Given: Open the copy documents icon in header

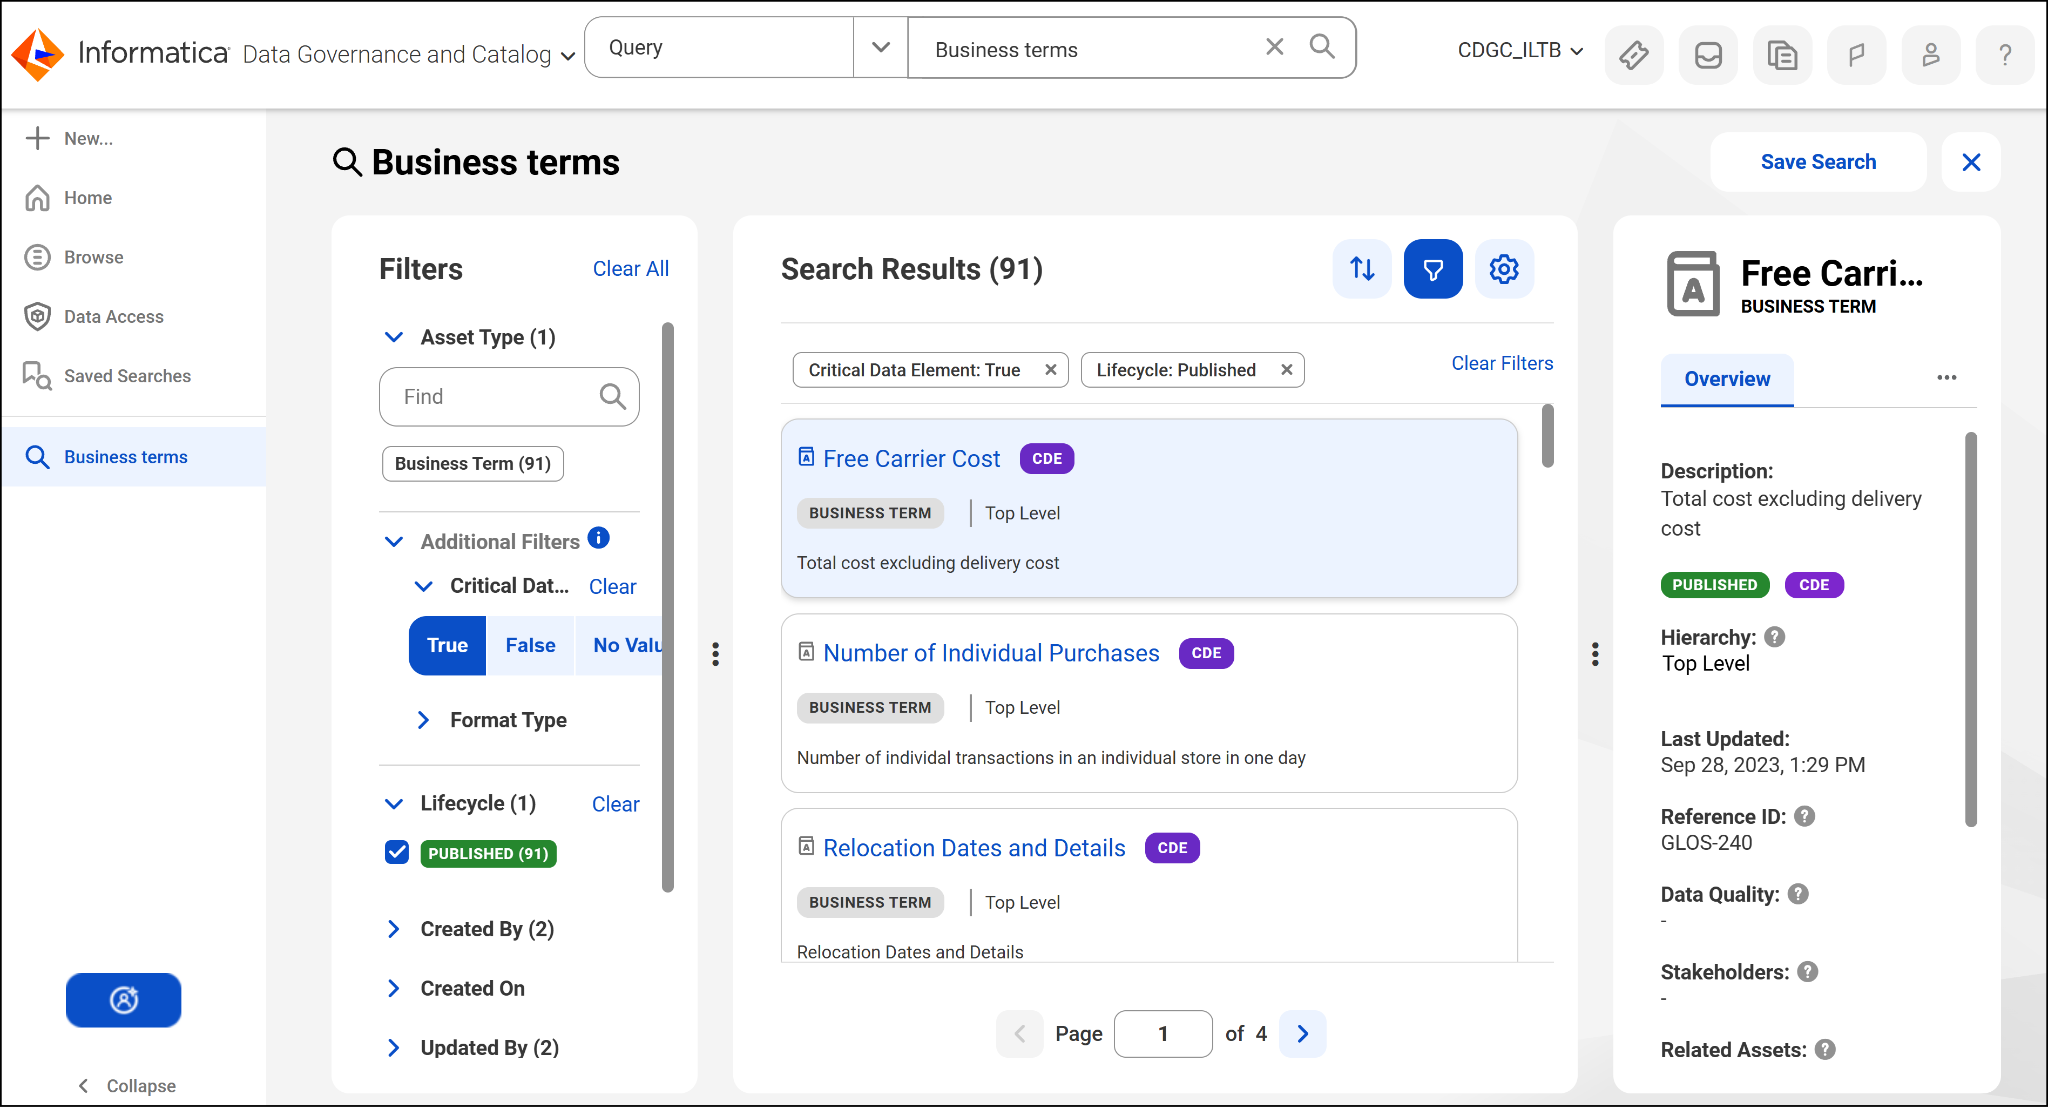Looking at the screenshot, I should (1782, 55).
